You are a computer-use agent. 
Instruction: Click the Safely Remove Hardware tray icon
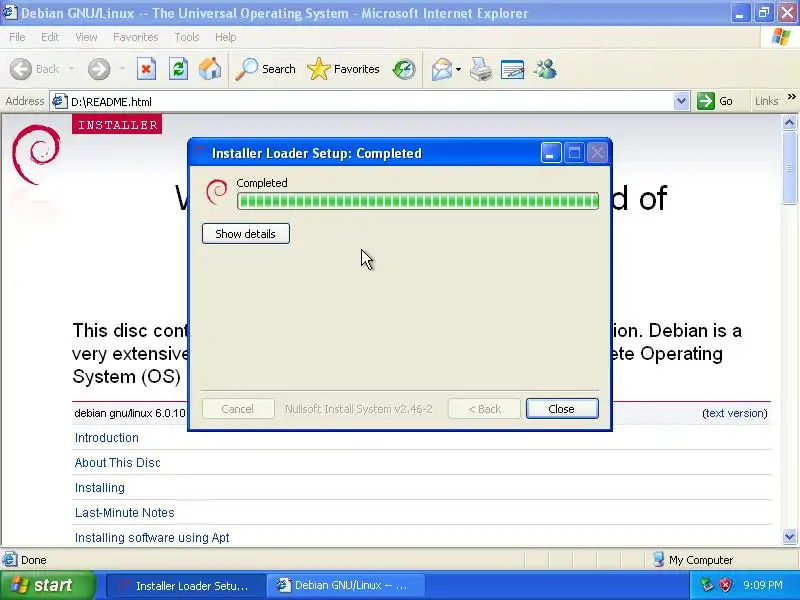tap(707, 585)
